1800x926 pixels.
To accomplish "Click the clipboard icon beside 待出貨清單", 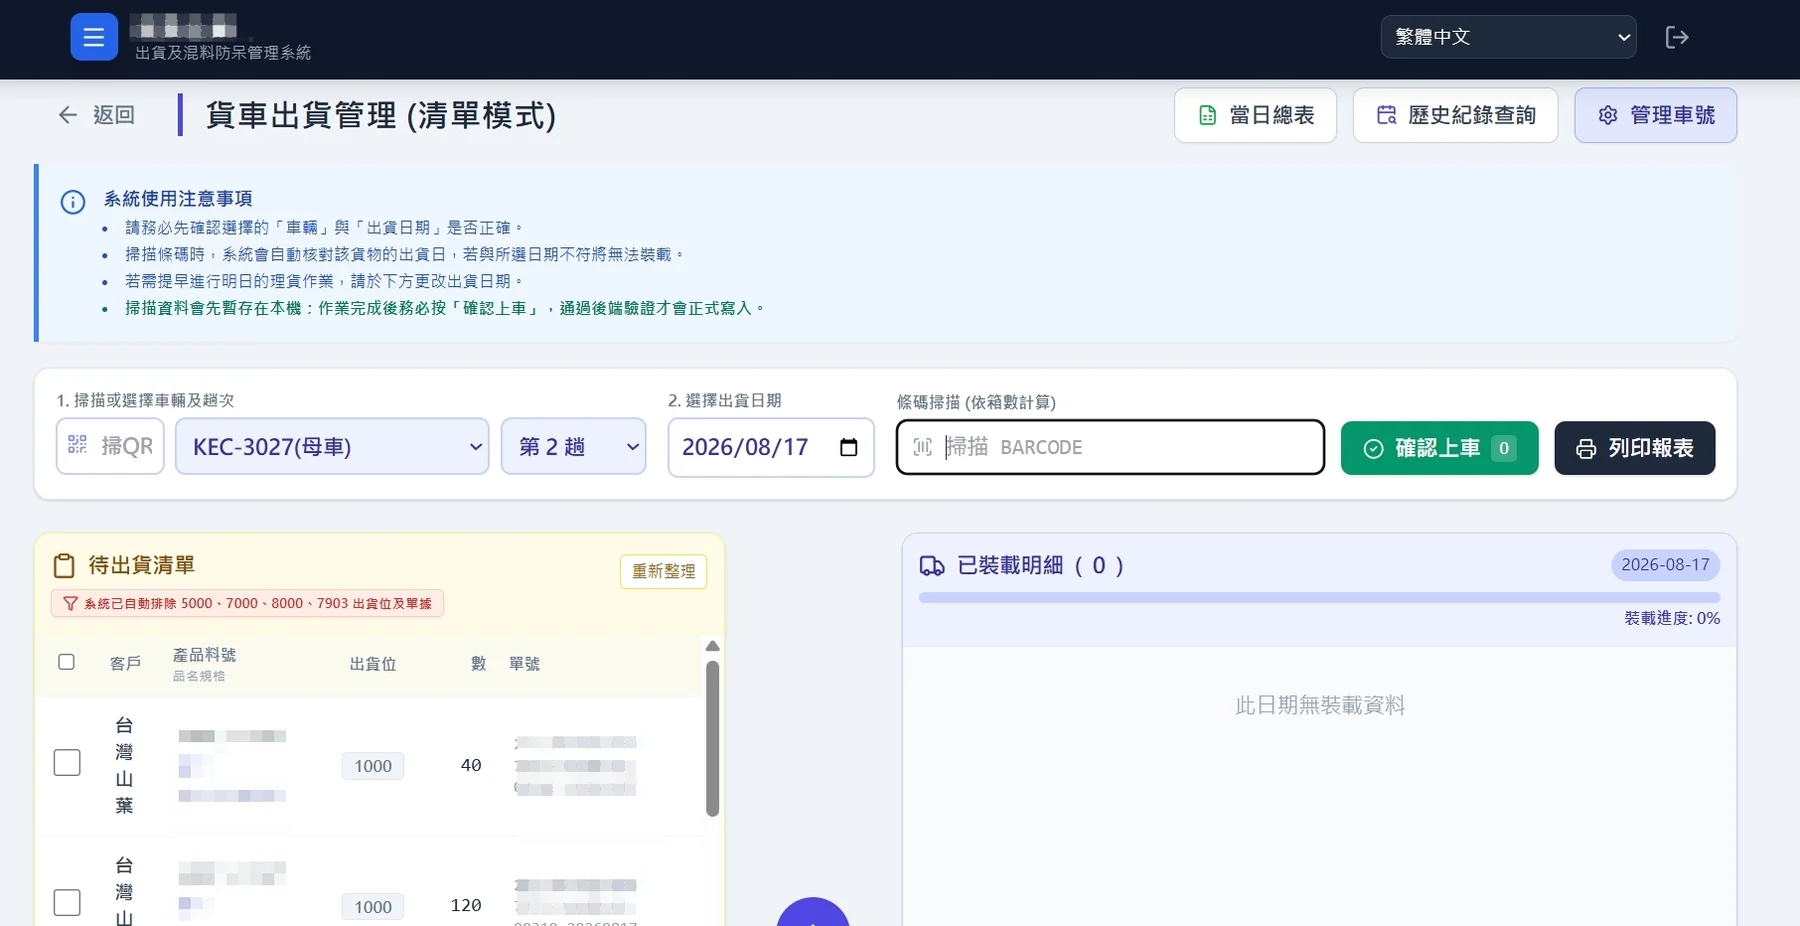I will point(64,566).
